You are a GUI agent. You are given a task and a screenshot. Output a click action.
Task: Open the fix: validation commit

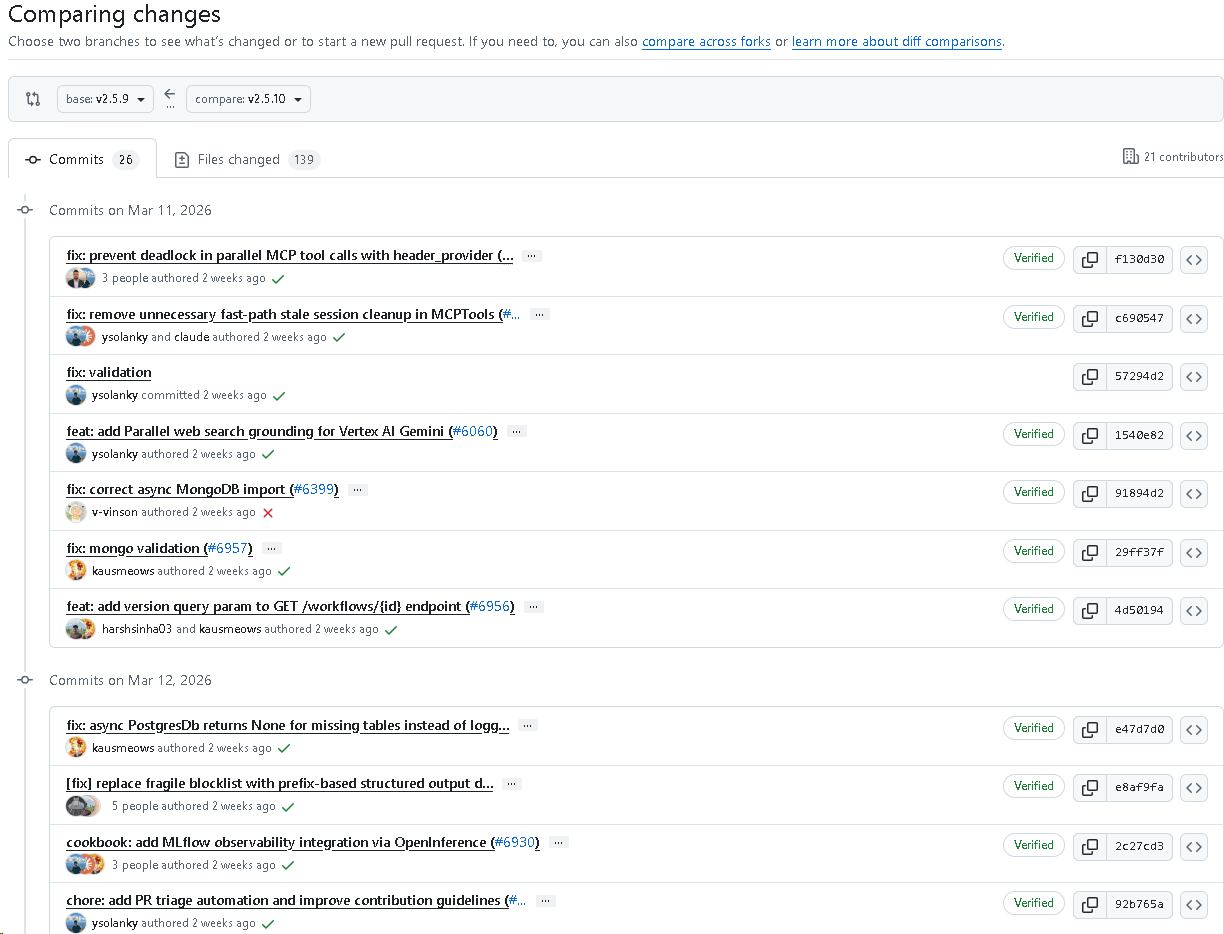pyautogui.click(x=109, y=372)
